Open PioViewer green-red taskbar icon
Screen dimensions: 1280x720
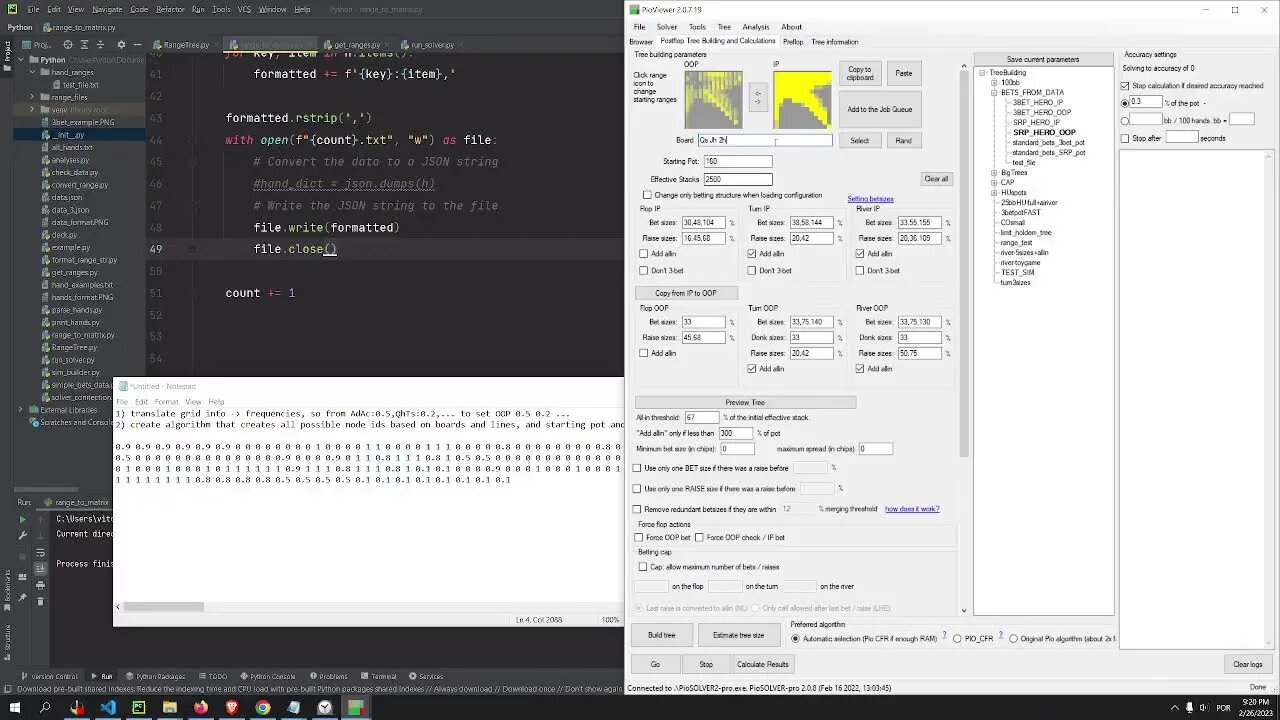(x=355, y=708)
